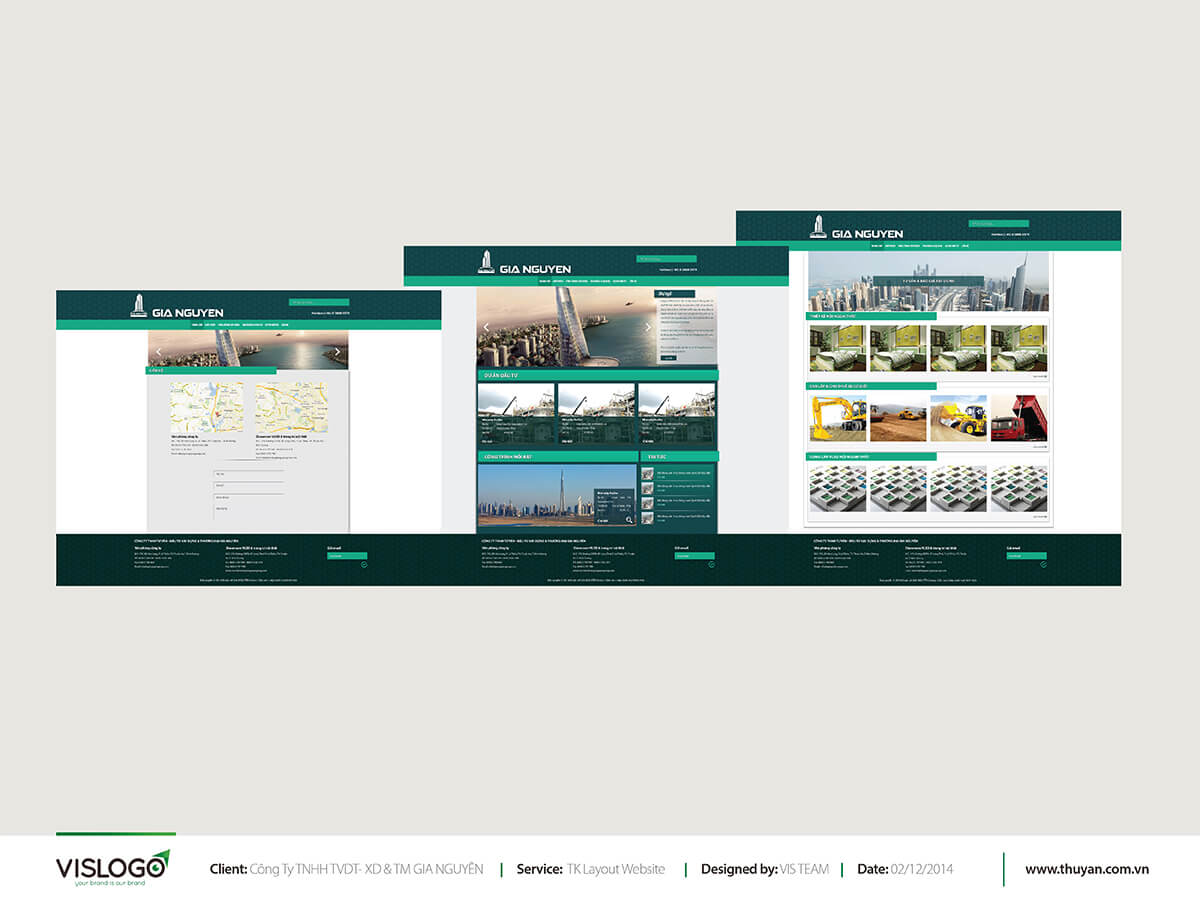This screenshot has height=900, width=1200.
Task: Select the red dump truck thumbnail
Action: [x=1019, y=418]
